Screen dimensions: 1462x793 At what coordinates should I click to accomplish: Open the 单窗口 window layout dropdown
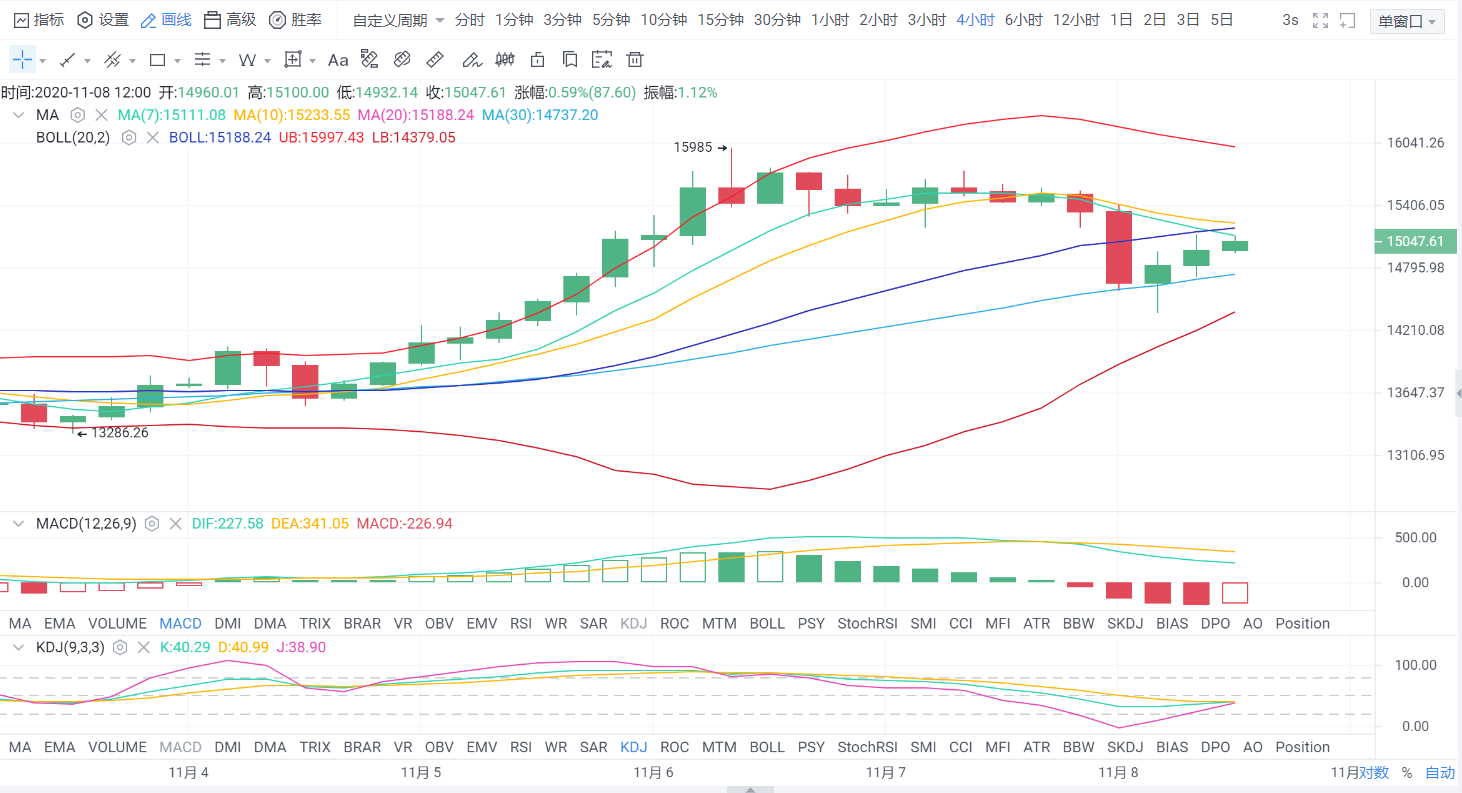pos(1408,21)
